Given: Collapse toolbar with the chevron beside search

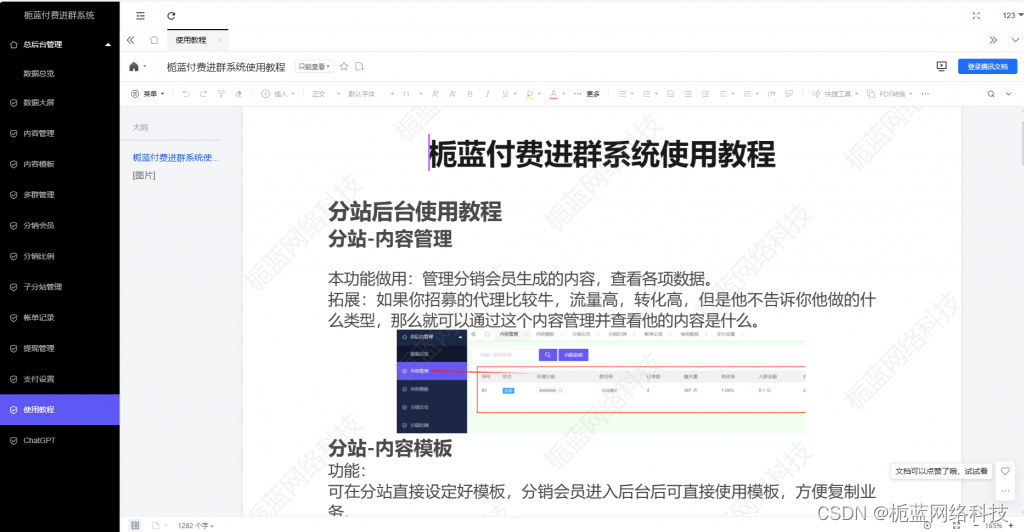Looking at the screenshot, I should (1008, 94).
